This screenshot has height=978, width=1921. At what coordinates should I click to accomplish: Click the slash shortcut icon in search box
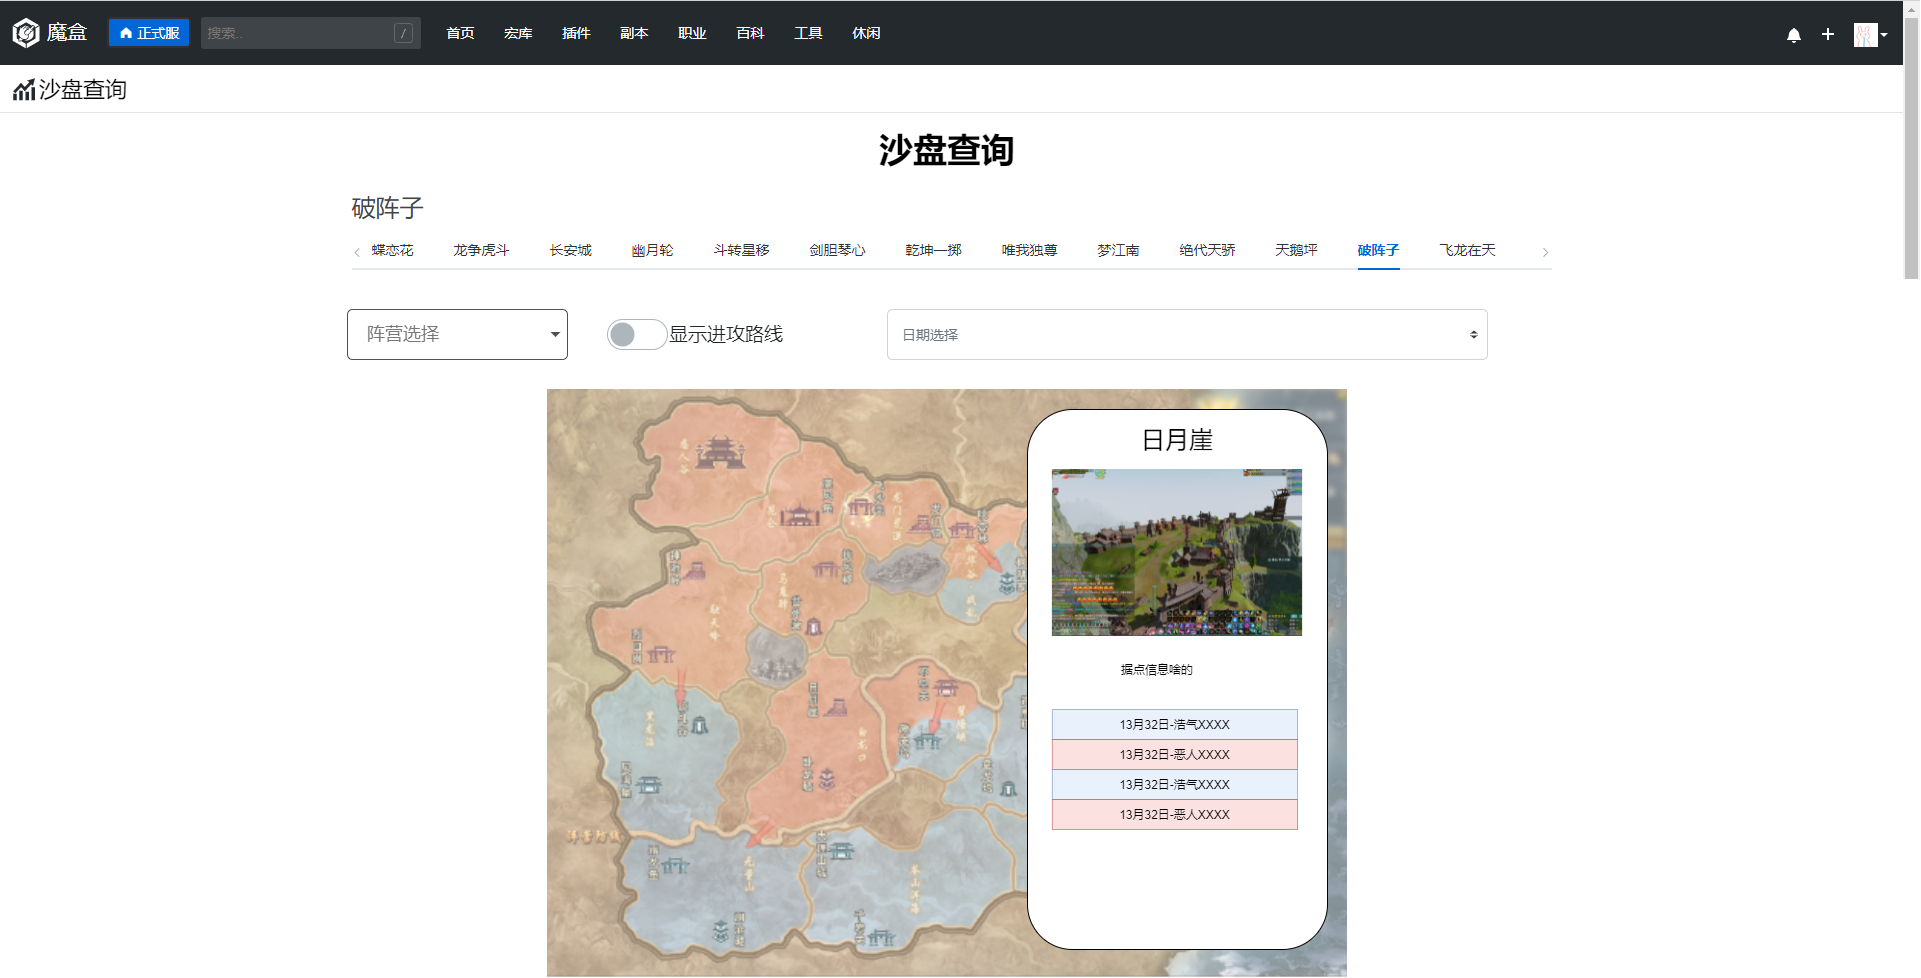(403, 32)
